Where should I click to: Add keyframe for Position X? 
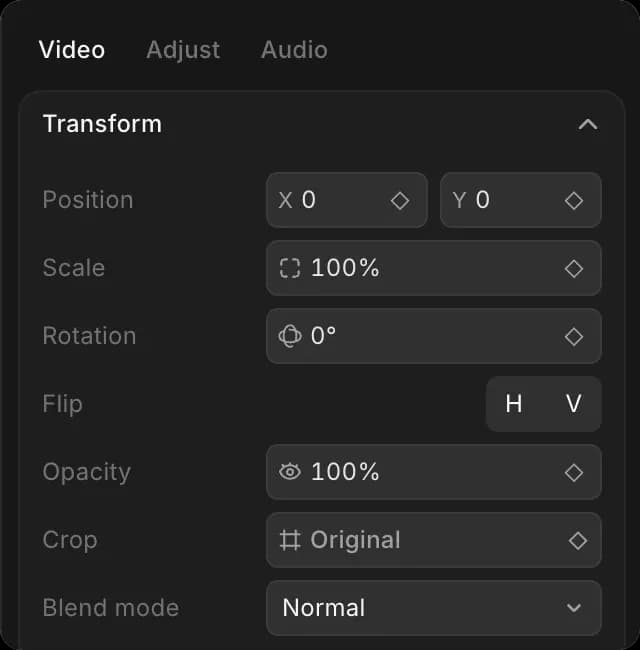tap(400, 201)
